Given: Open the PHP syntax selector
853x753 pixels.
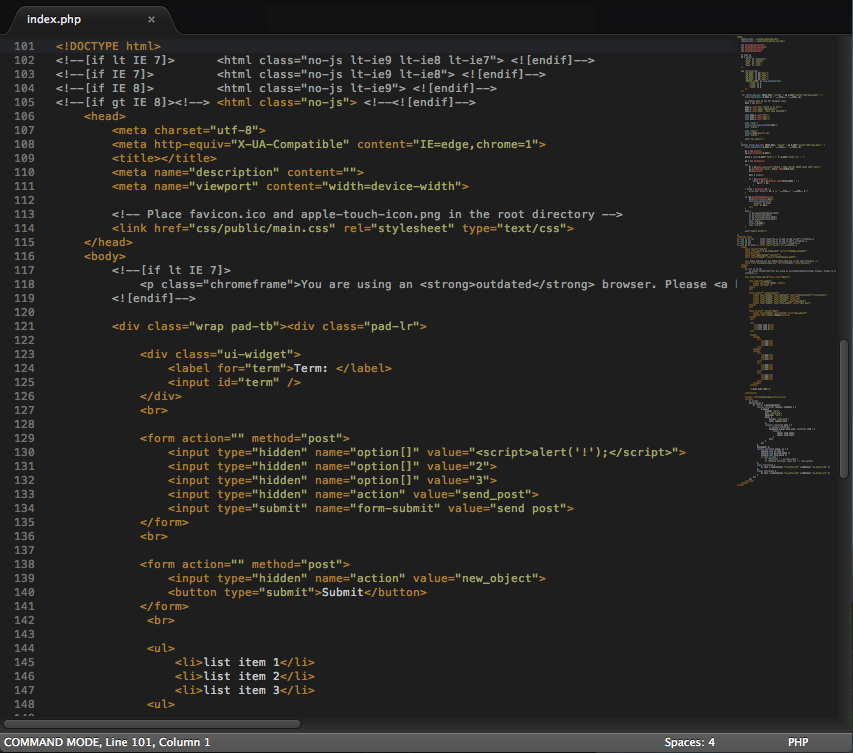Looking at the screenshot, I should coord(798,742).
